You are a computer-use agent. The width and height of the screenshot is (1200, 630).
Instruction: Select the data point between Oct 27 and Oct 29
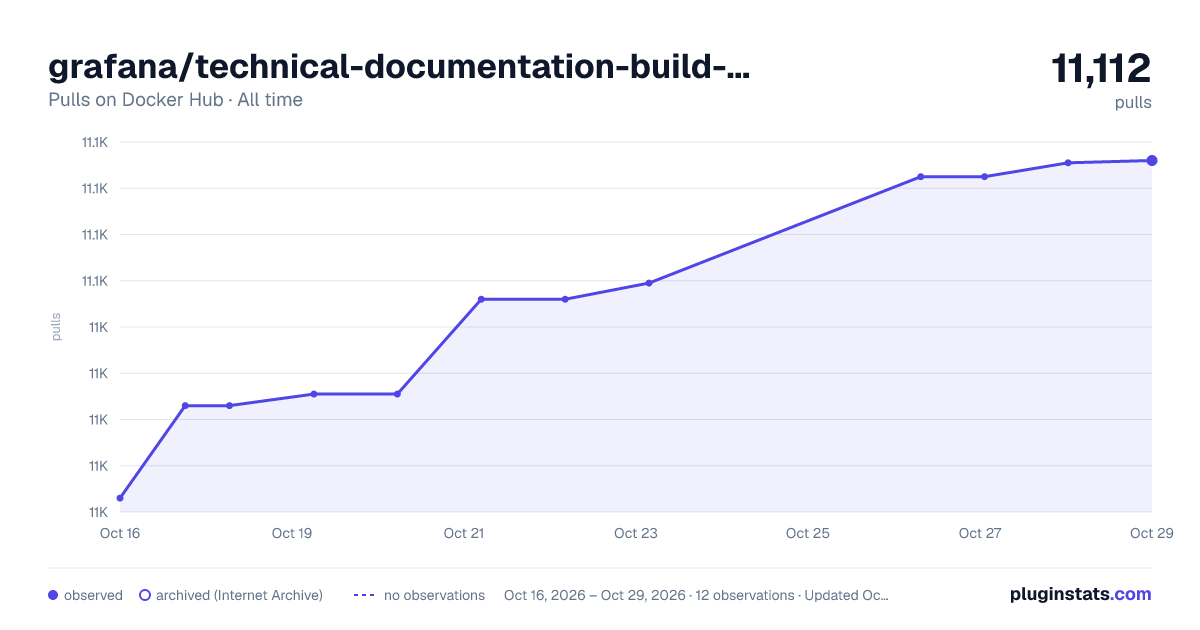click(x=1068, y=163)
